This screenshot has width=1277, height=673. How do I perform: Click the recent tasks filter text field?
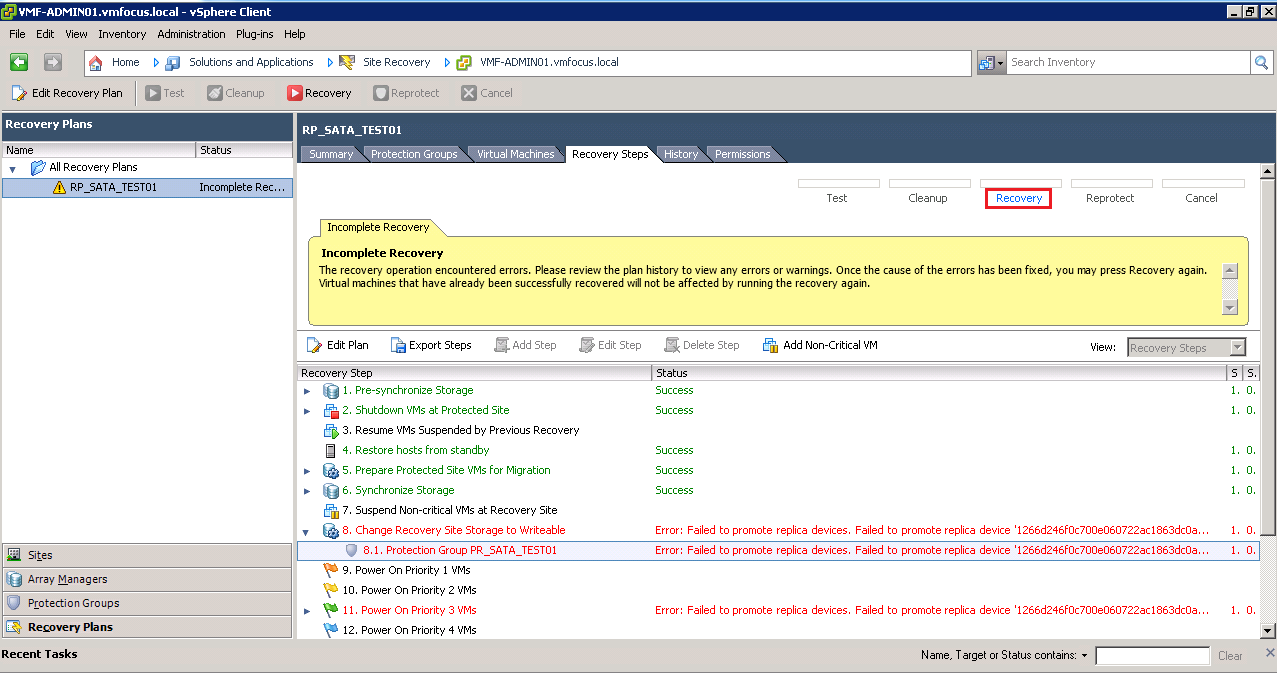coord(1152,656)
